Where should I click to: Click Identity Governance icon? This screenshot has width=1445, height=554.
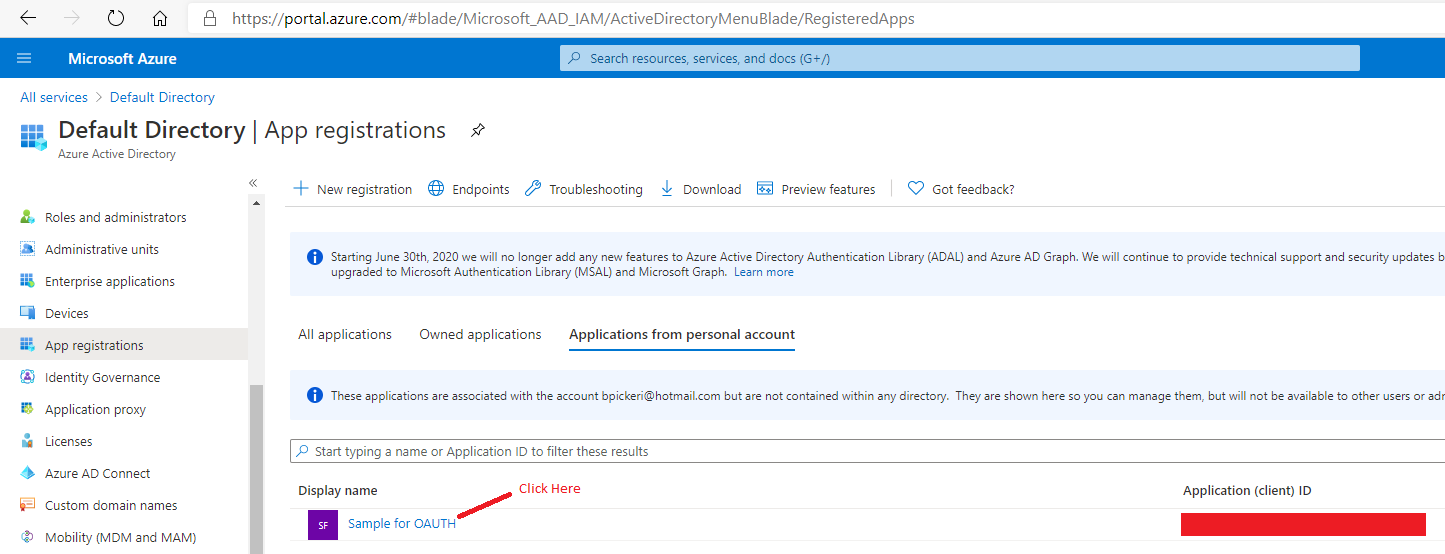(x=27, y=377)
